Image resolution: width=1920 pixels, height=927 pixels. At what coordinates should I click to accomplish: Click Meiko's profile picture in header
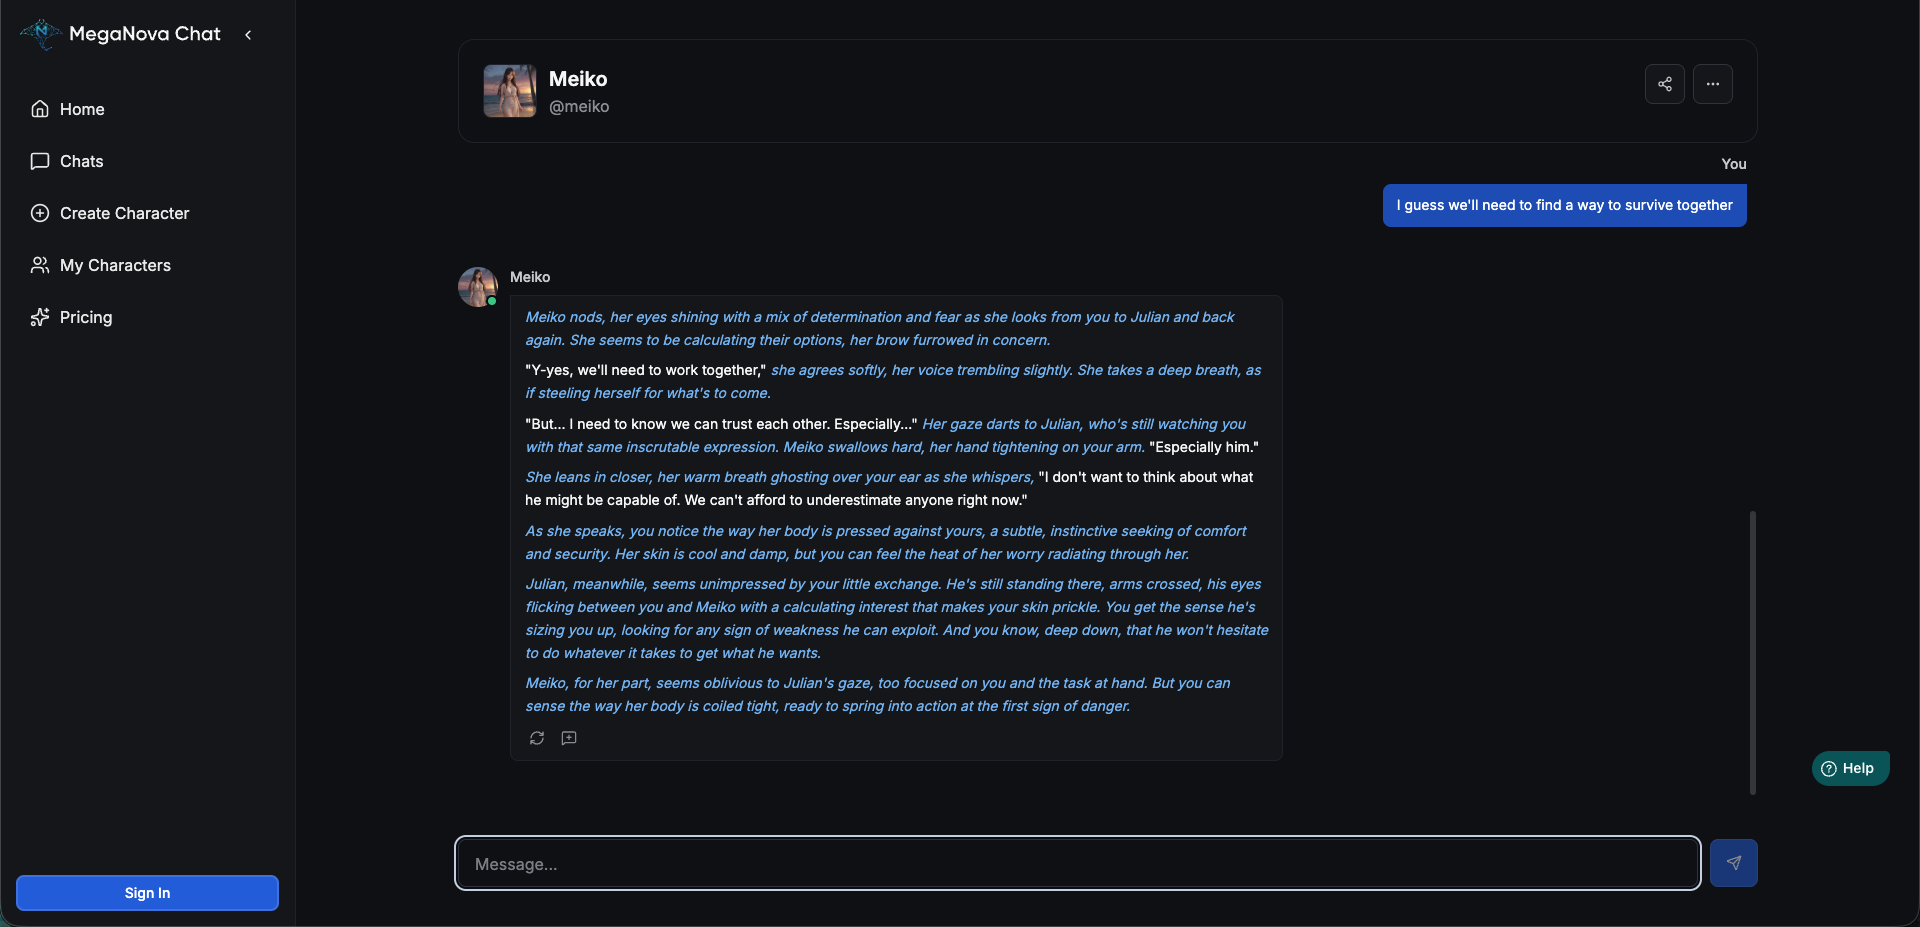point(510,91)
